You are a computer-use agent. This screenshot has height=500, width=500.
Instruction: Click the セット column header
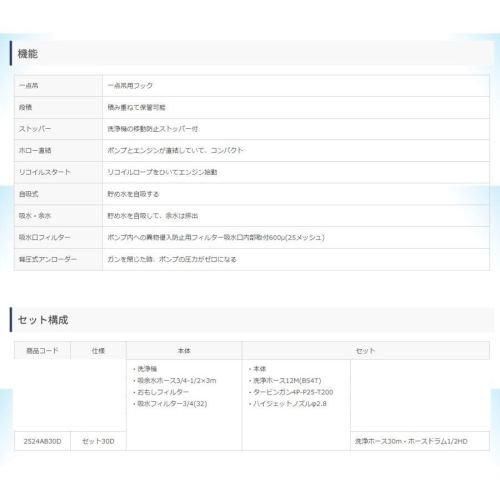[366, 351]
